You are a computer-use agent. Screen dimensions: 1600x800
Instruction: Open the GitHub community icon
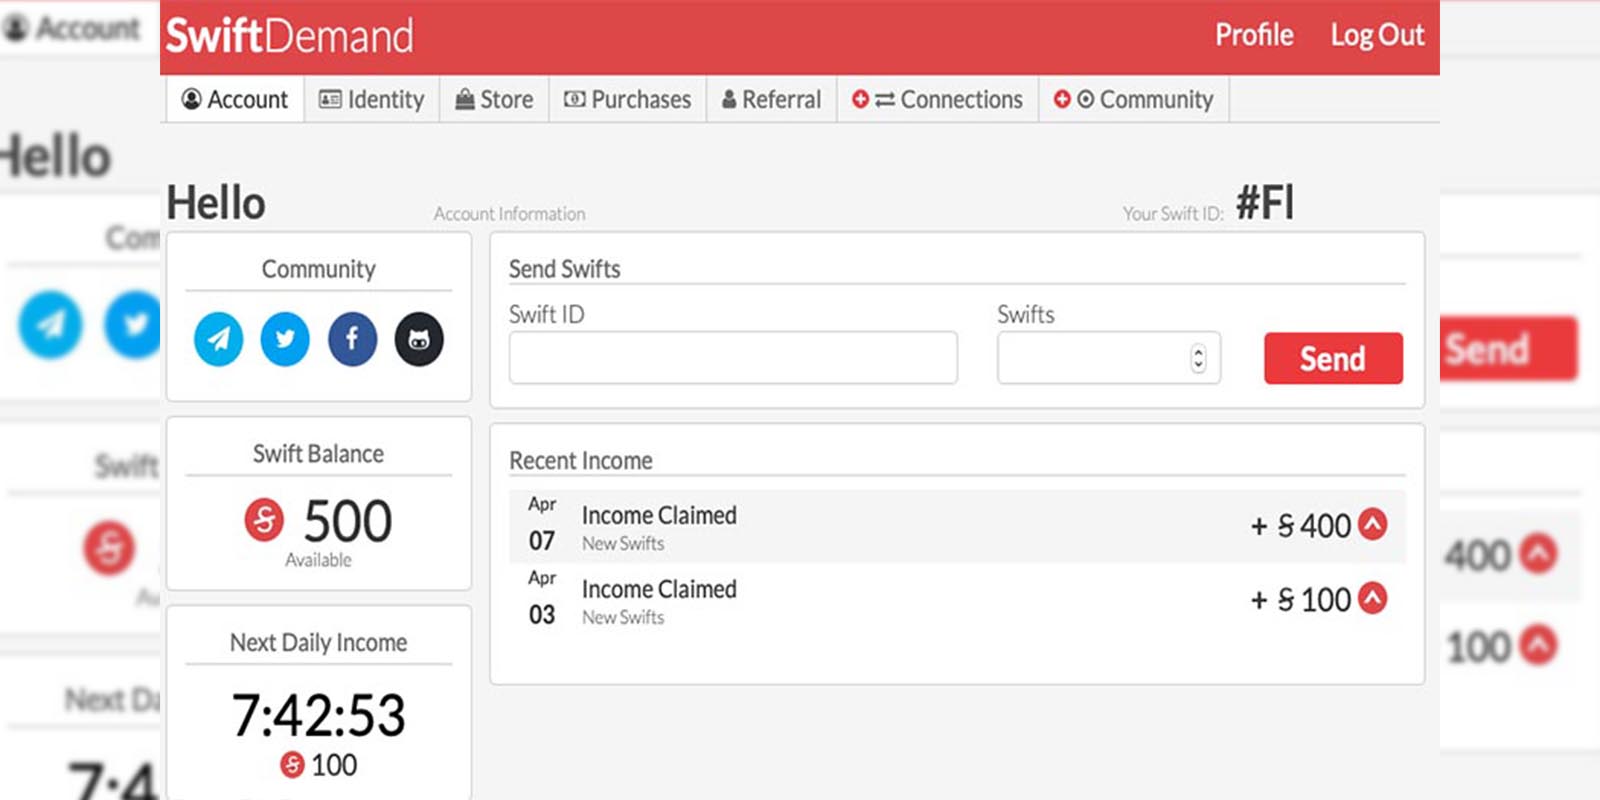pyautogui.click(x=419, y=339)
